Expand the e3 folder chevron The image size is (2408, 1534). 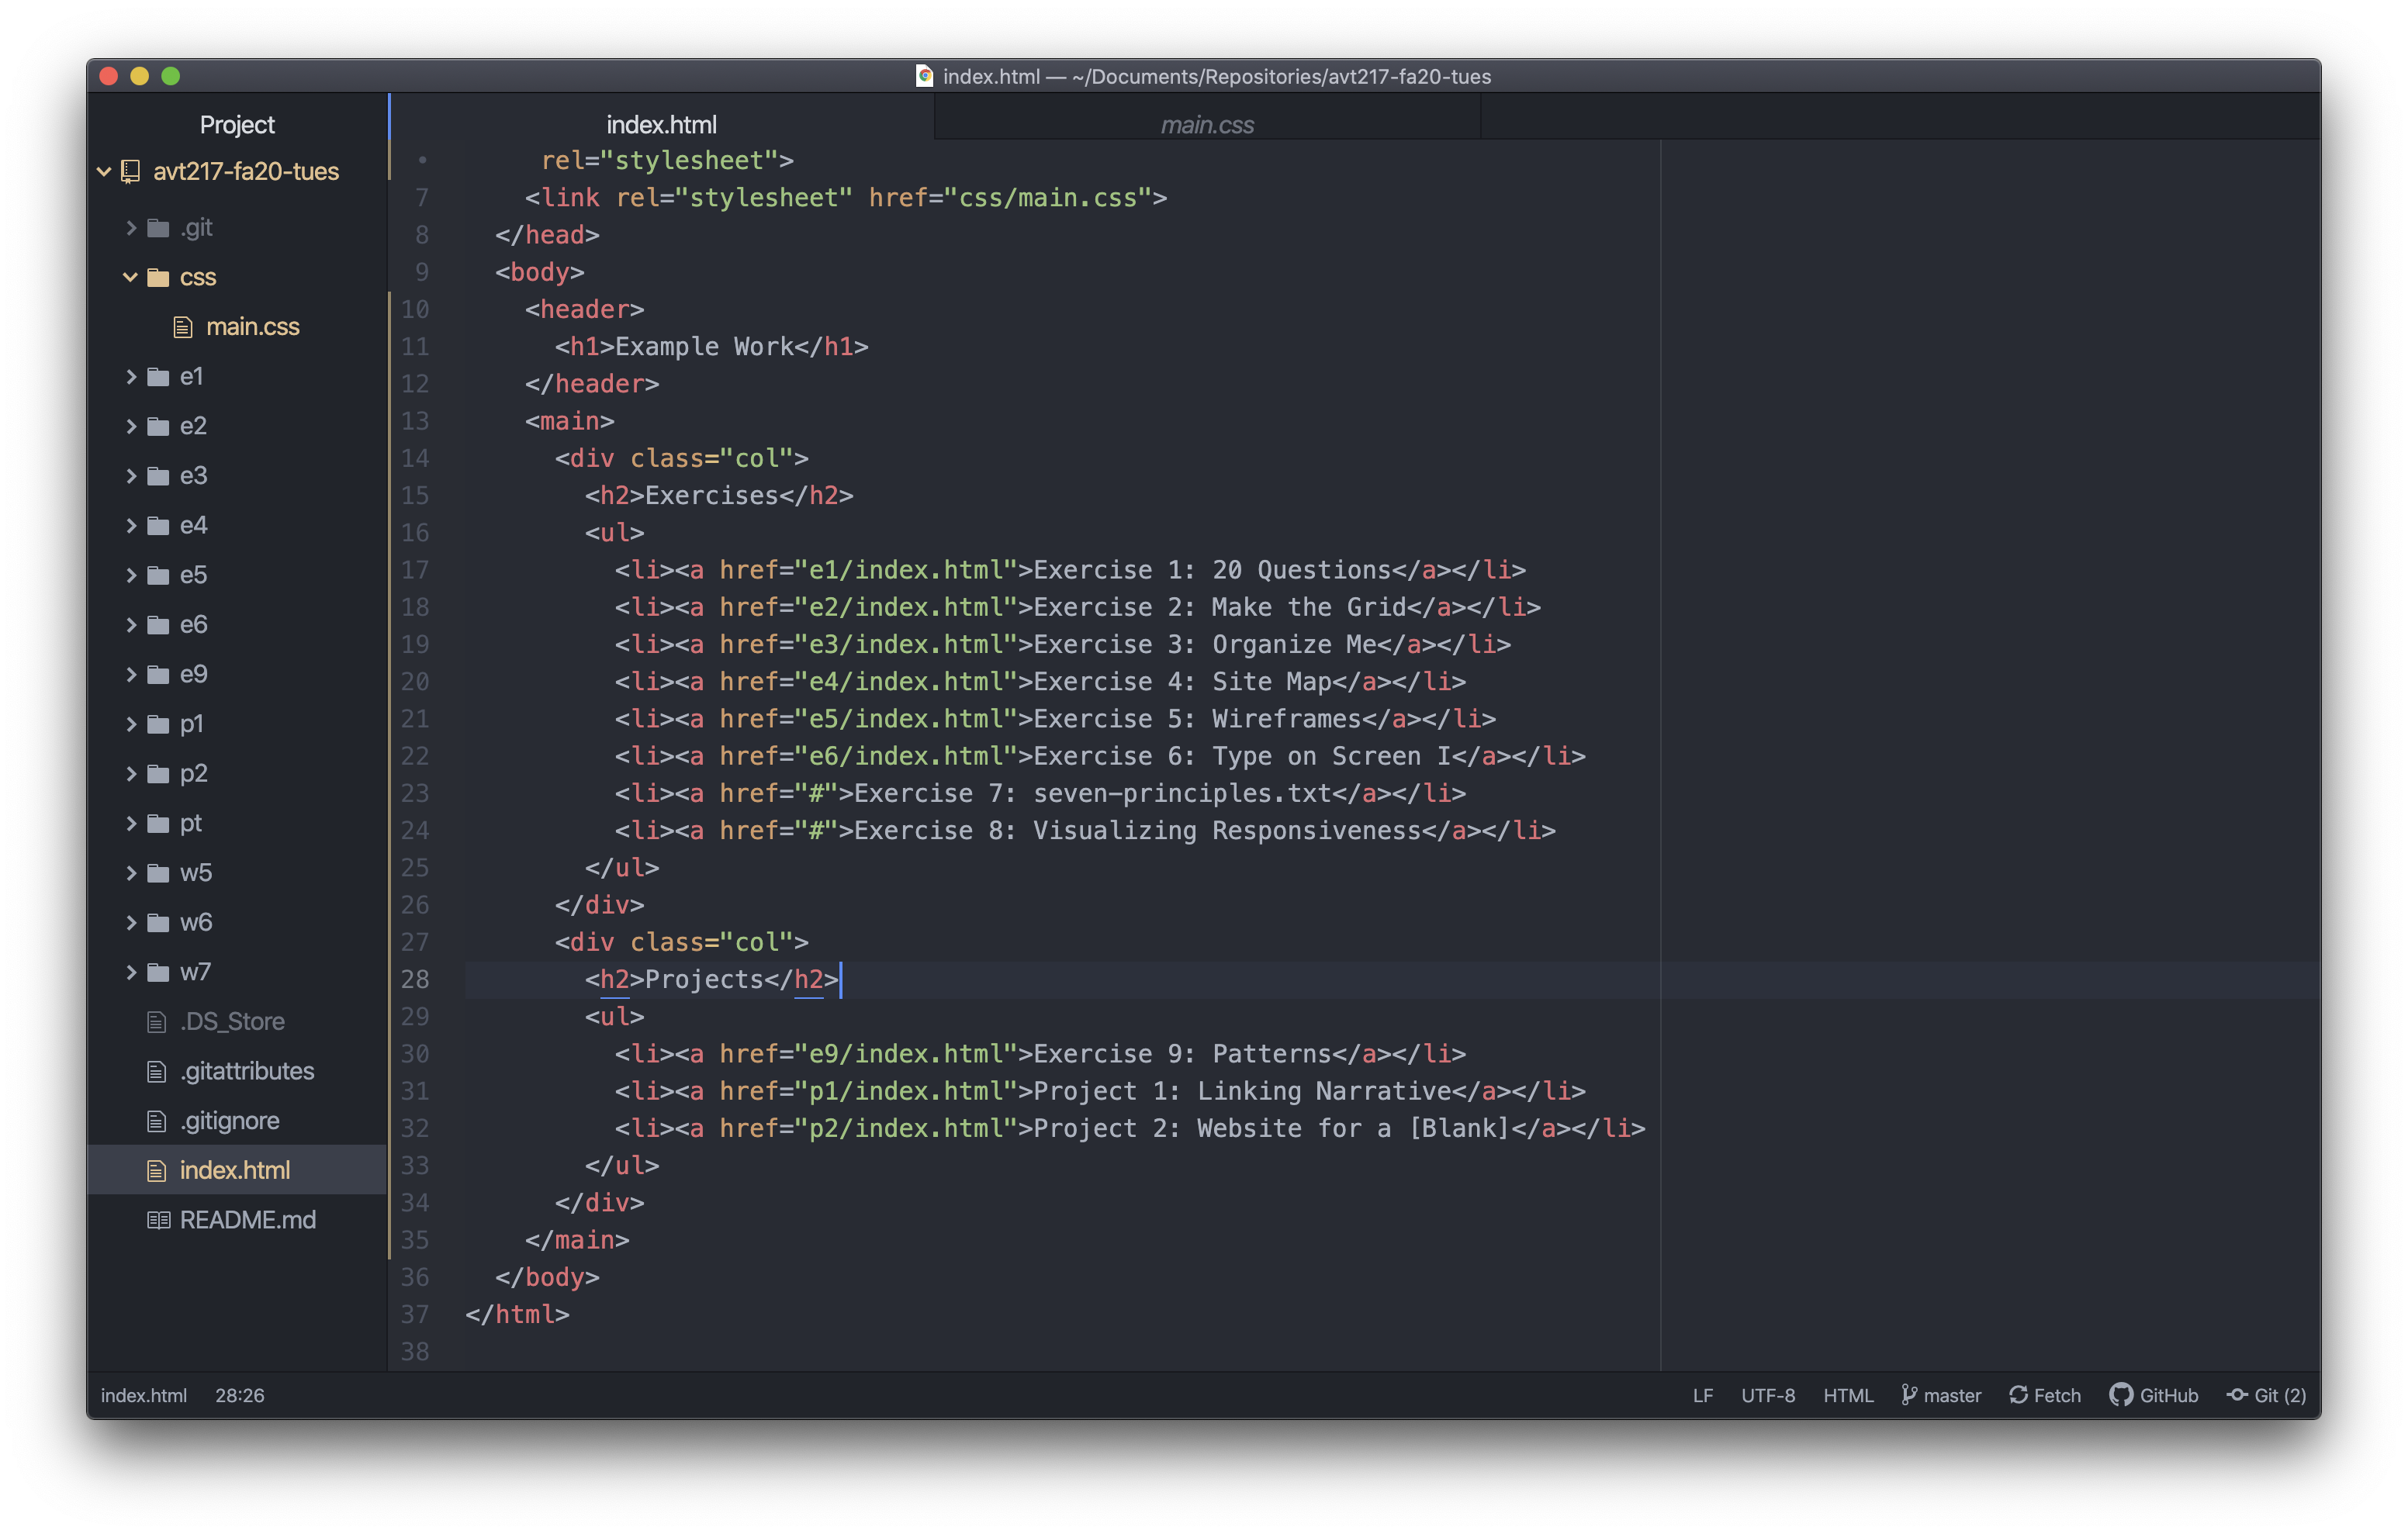tap(131, 476)
